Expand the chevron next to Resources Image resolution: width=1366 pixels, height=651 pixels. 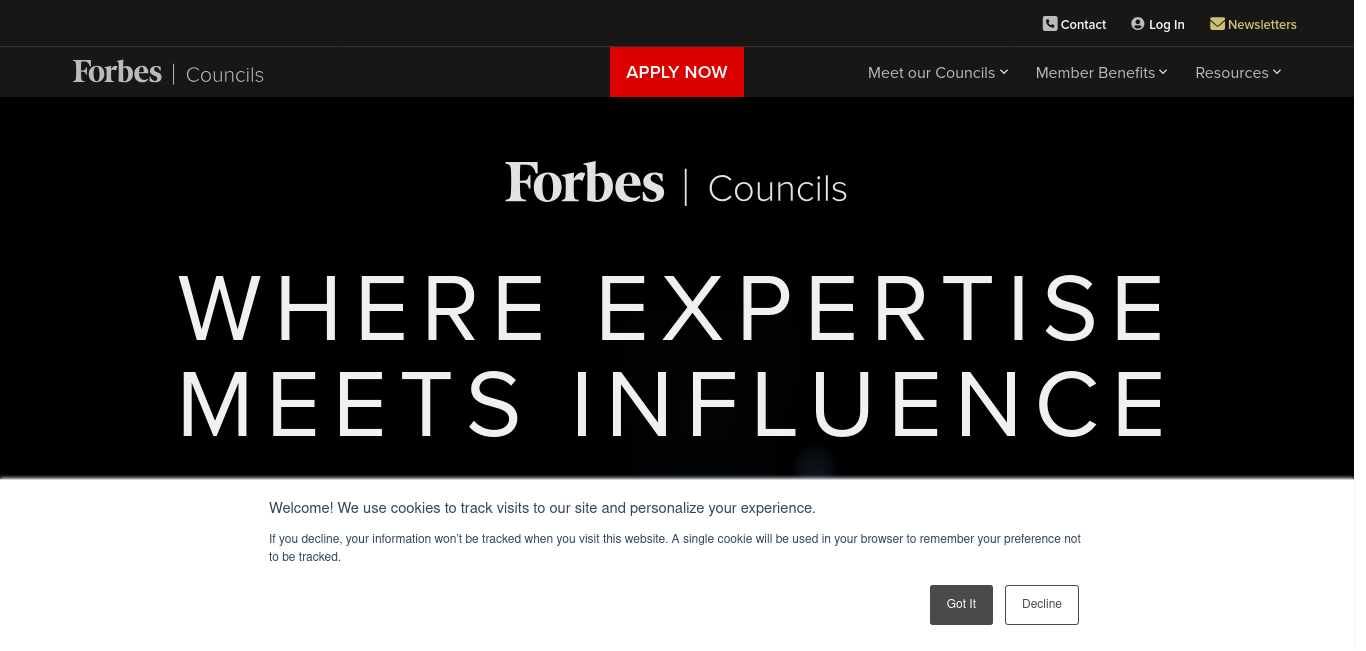point(1277,72)
